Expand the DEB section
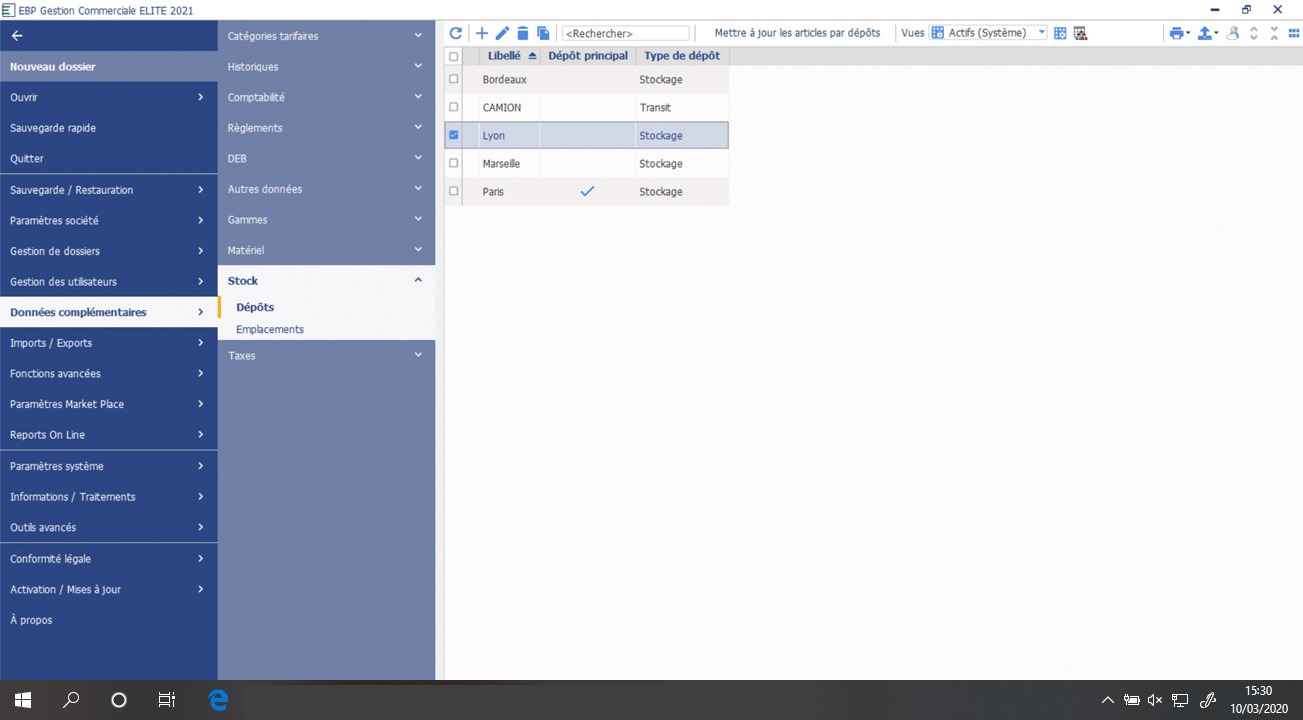This screenshot has height=720, width=1303. tap(326, 158)
